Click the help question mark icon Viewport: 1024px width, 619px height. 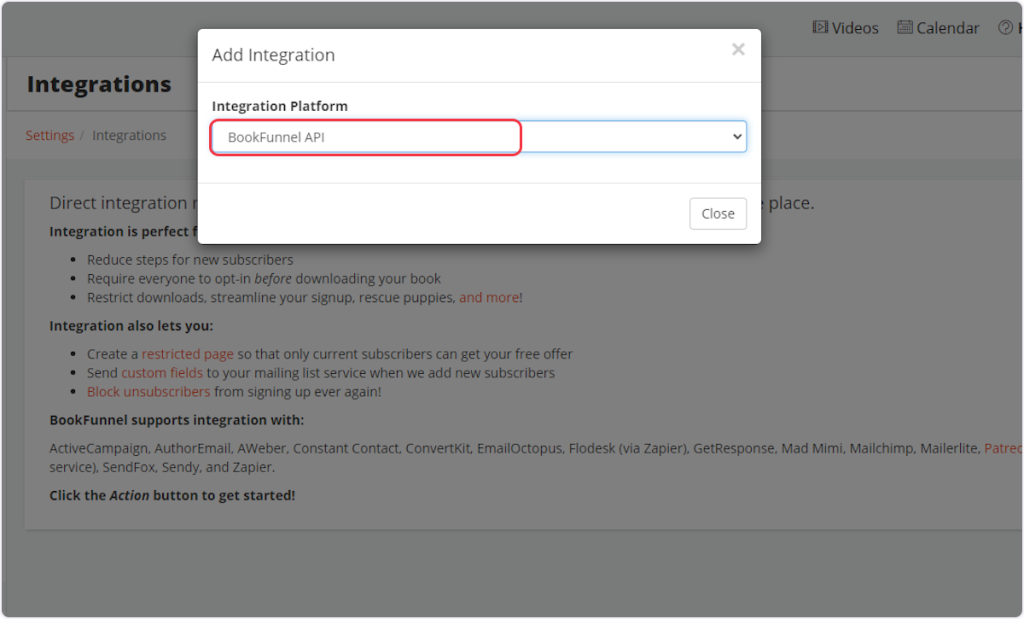pyautogui.click(x=1005, y=28)
